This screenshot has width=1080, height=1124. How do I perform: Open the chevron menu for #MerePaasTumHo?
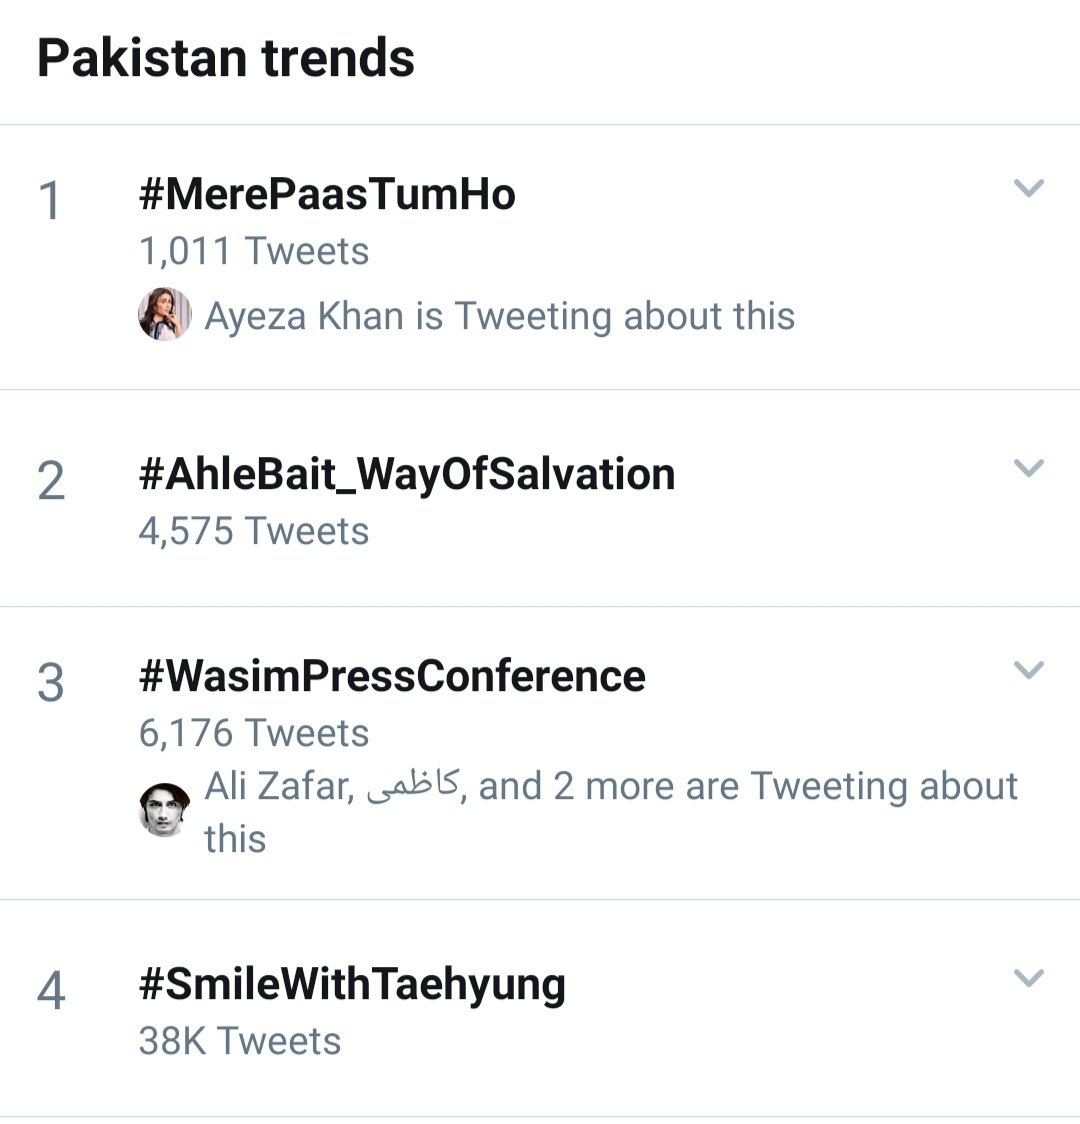(1028, 188)
